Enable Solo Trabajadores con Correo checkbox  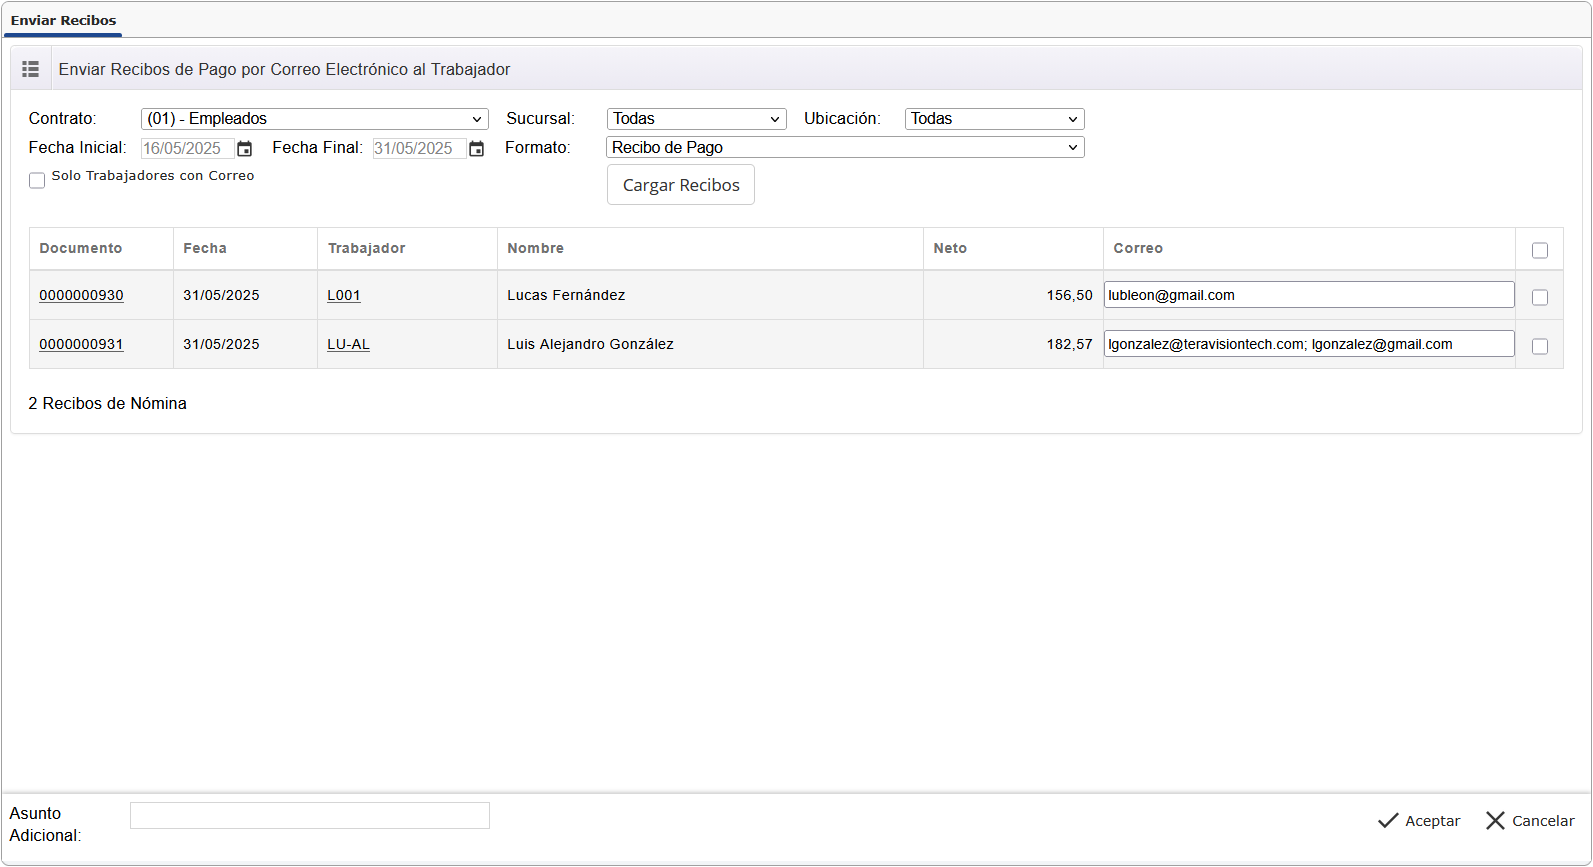click(37, 180)
